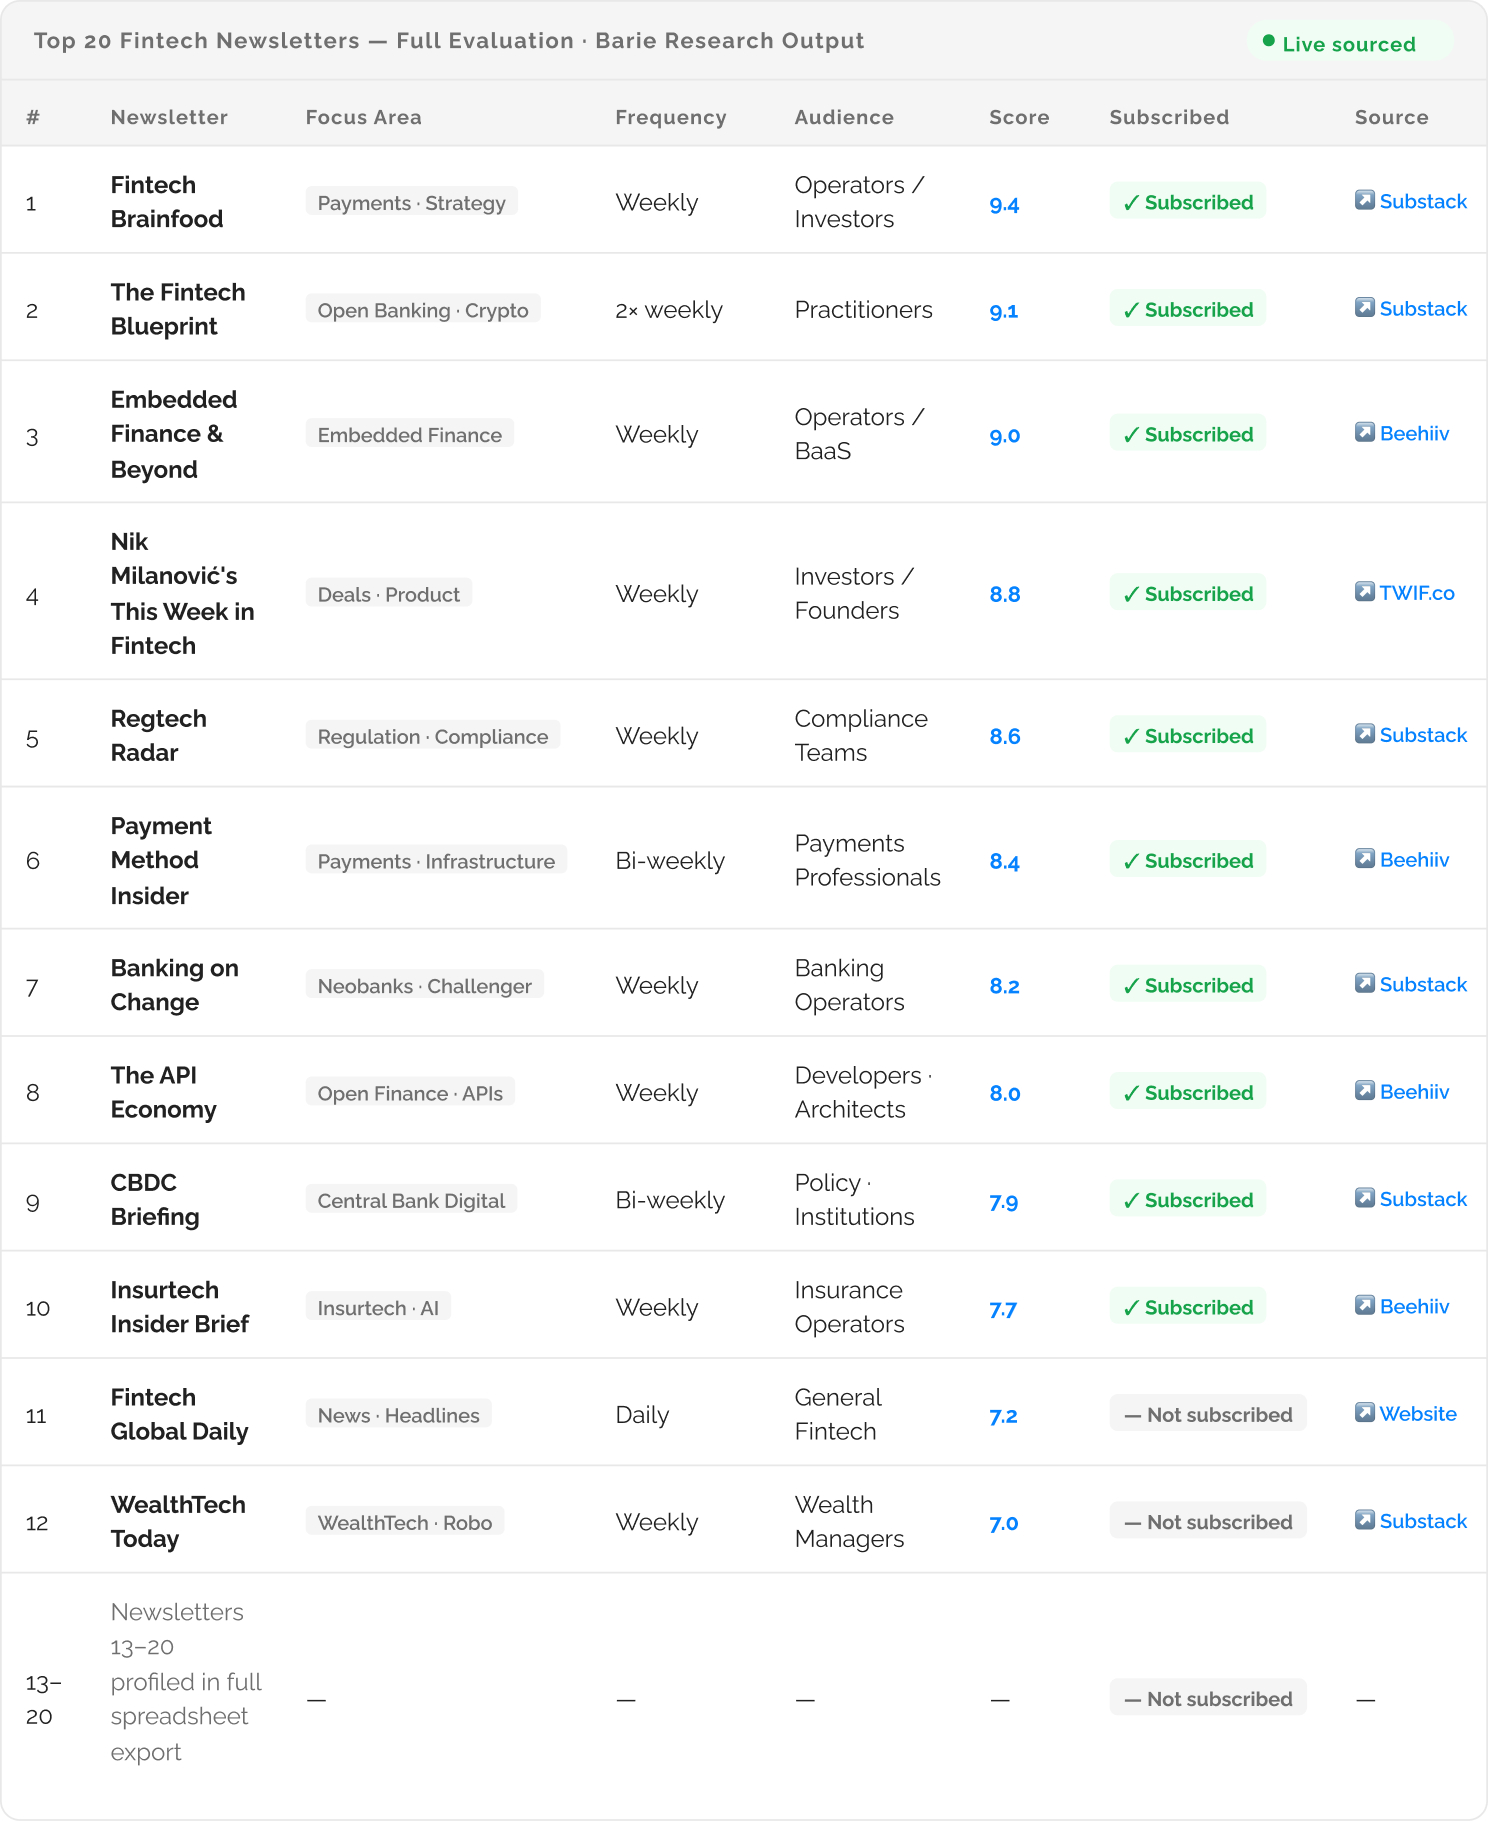
Task: Sort by the Score column header
Action: (x=1018, y=117)
